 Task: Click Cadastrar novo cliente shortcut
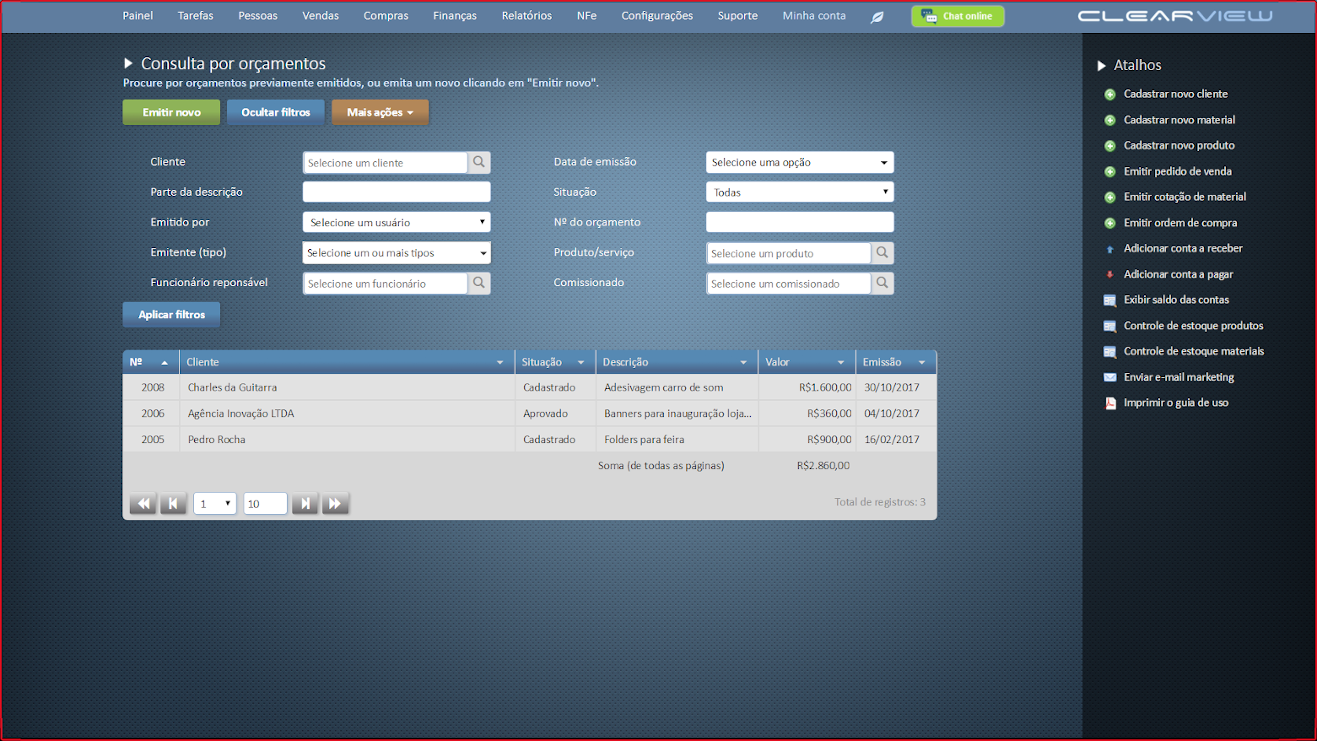(1175, 94)
